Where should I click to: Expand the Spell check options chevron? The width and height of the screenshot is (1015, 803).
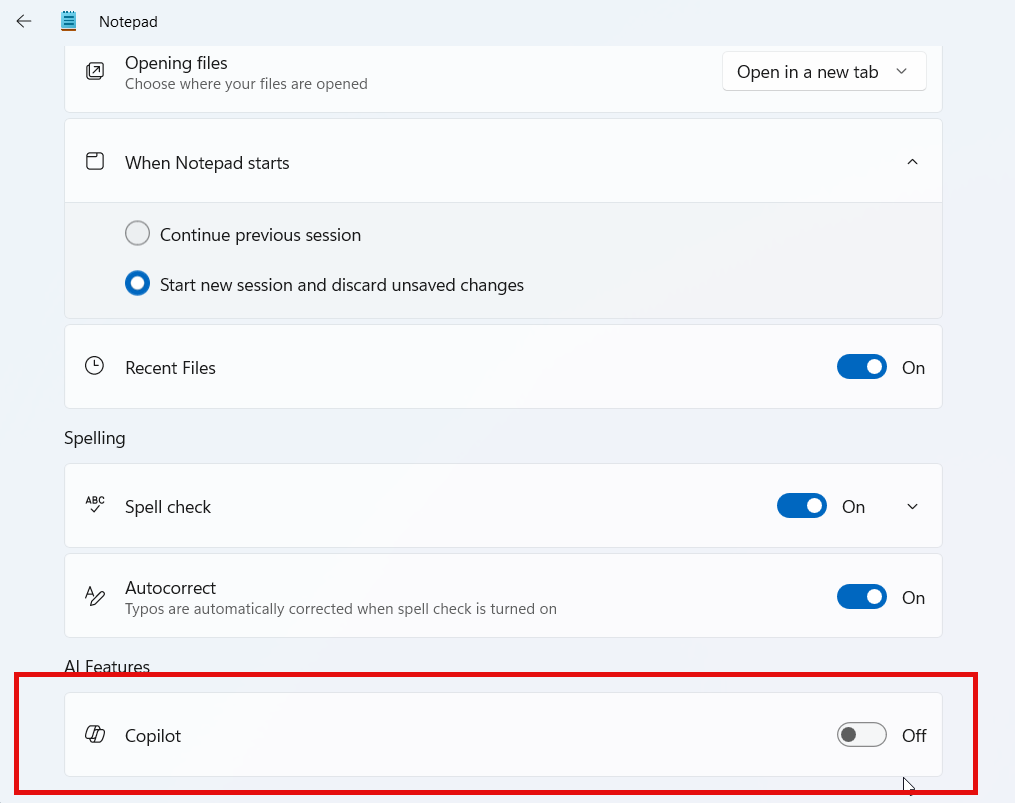pos(911,505)
